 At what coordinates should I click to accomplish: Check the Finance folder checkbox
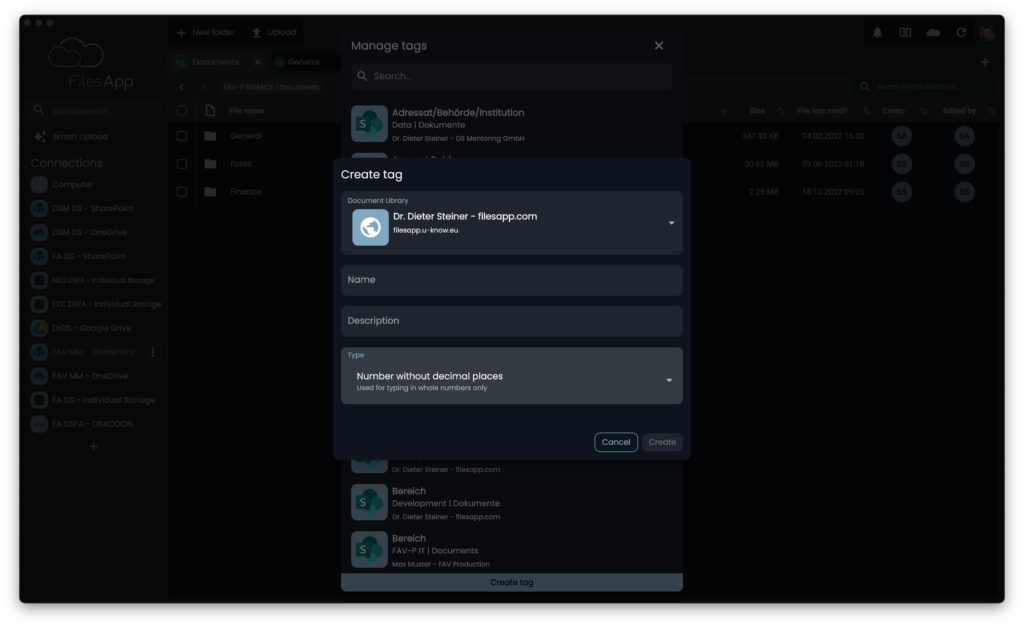[x=182, y=192]
